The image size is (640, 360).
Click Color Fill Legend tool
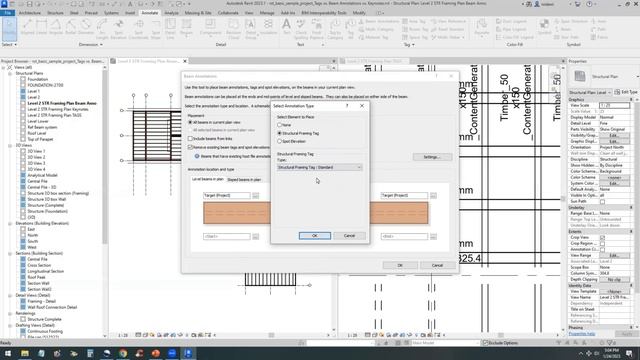point(515,37)
